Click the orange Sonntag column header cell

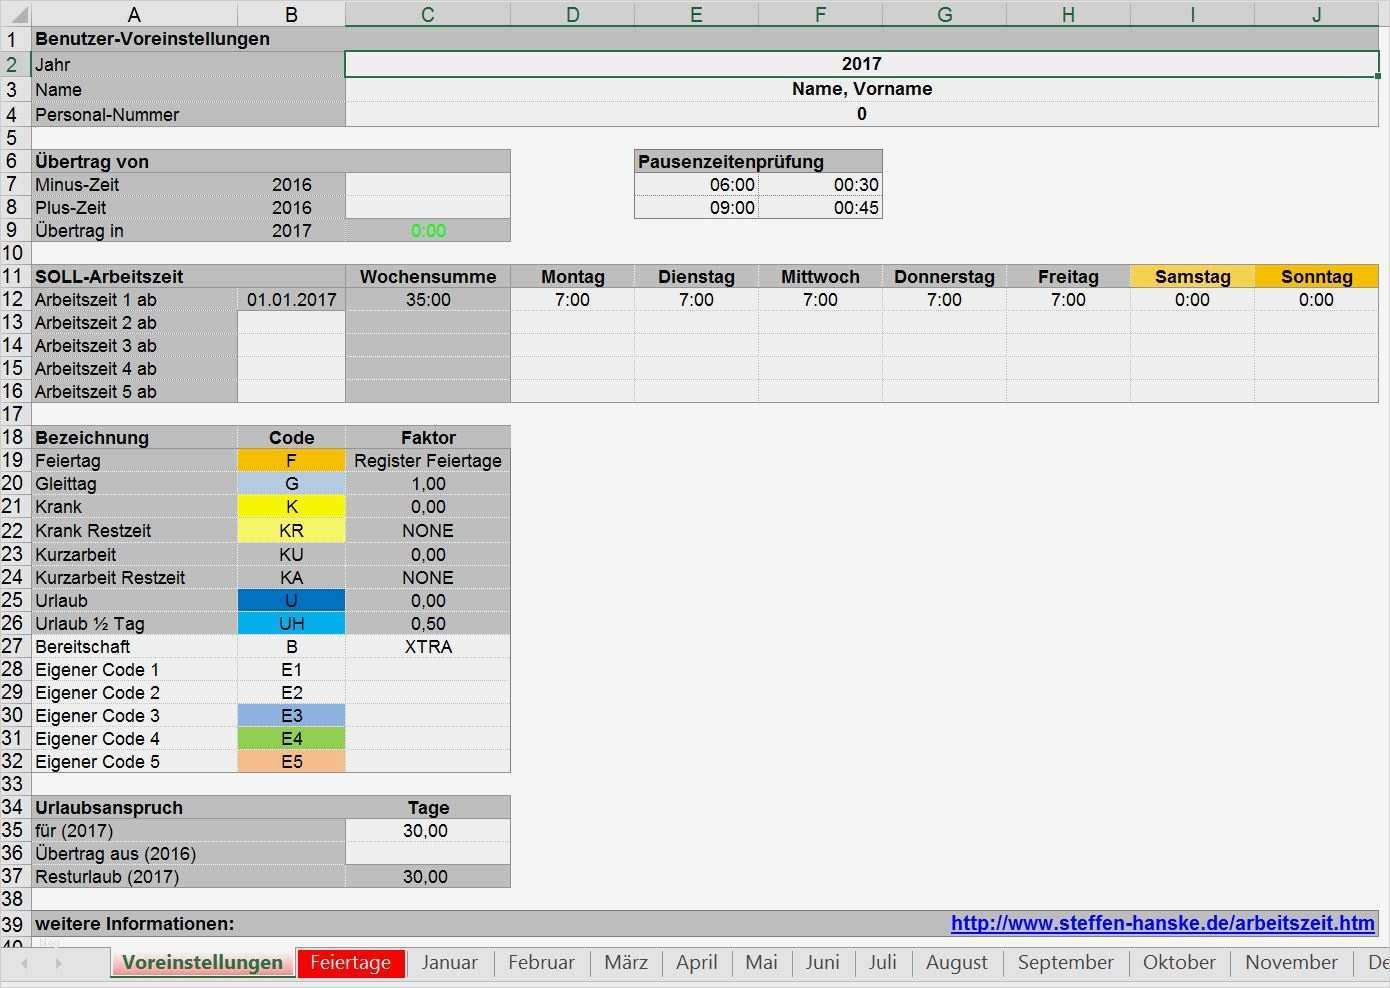(x=1316, y=276)
